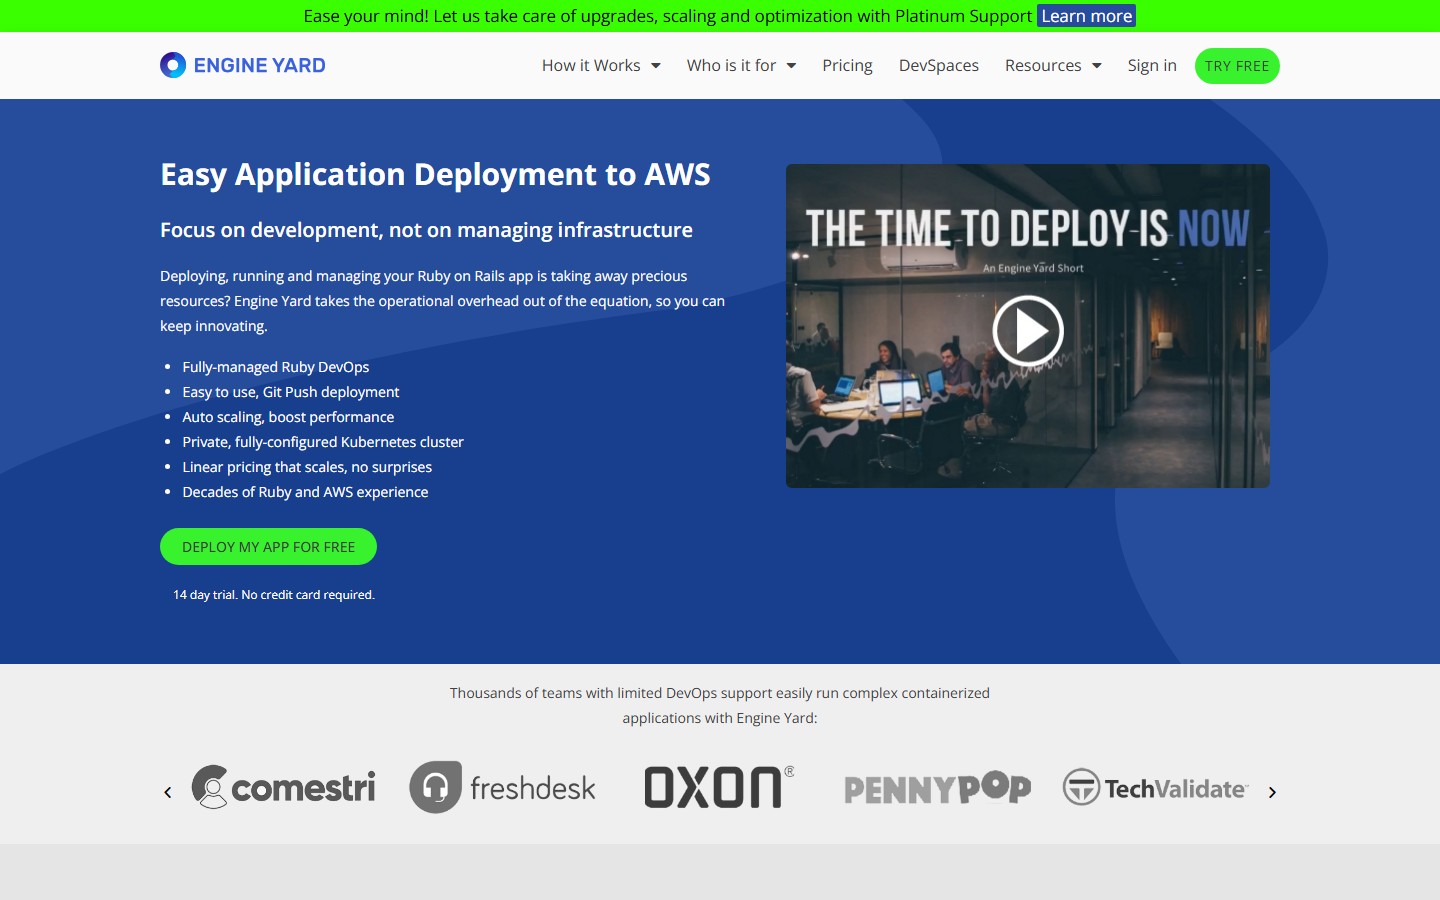Expand the Resources dropdown menu
Viewport: 1440px width, 900px height.
click(1053, 66)
